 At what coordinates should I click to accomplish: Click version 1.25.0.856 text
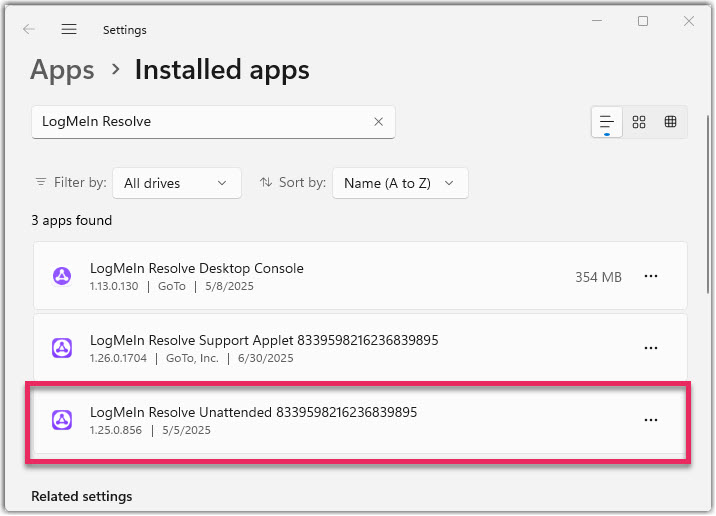point(116,431)
